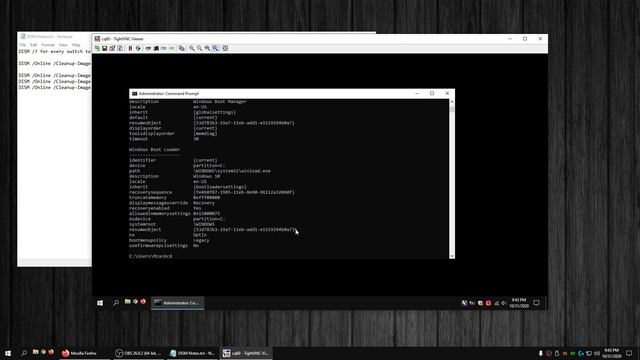Screen dimensions: 640x360
Task: Toggle the highlighted Zoom Auto button
Action: point(215,48)
